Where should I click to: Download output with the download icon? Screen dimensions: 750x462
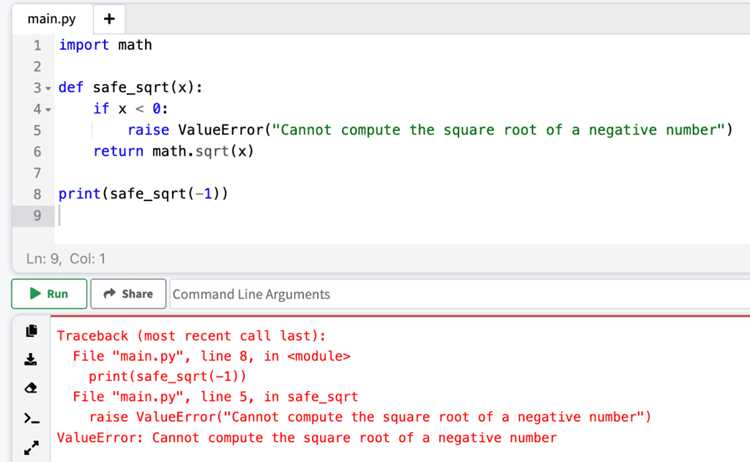coord(31,359)
